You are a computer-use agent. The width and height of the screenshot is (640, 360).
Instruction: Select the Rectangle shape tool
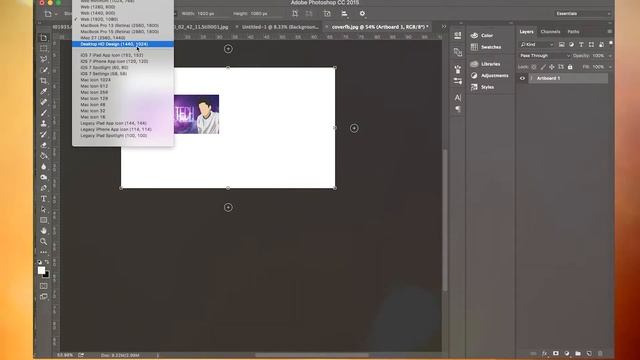click(x=44, y=220)
